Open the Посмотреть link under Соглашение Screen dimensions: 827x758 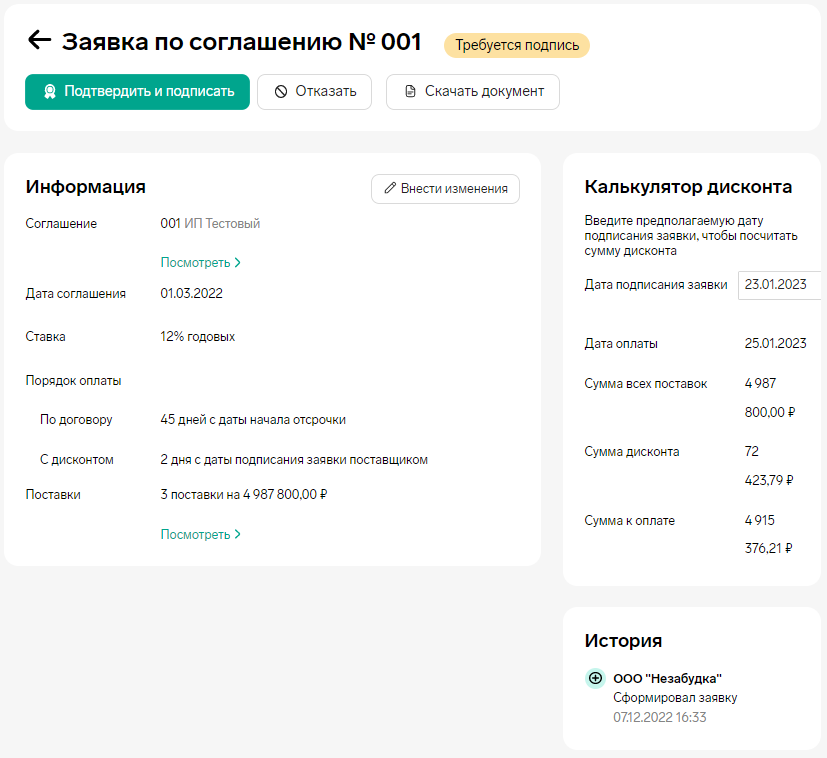click(195, 263)
